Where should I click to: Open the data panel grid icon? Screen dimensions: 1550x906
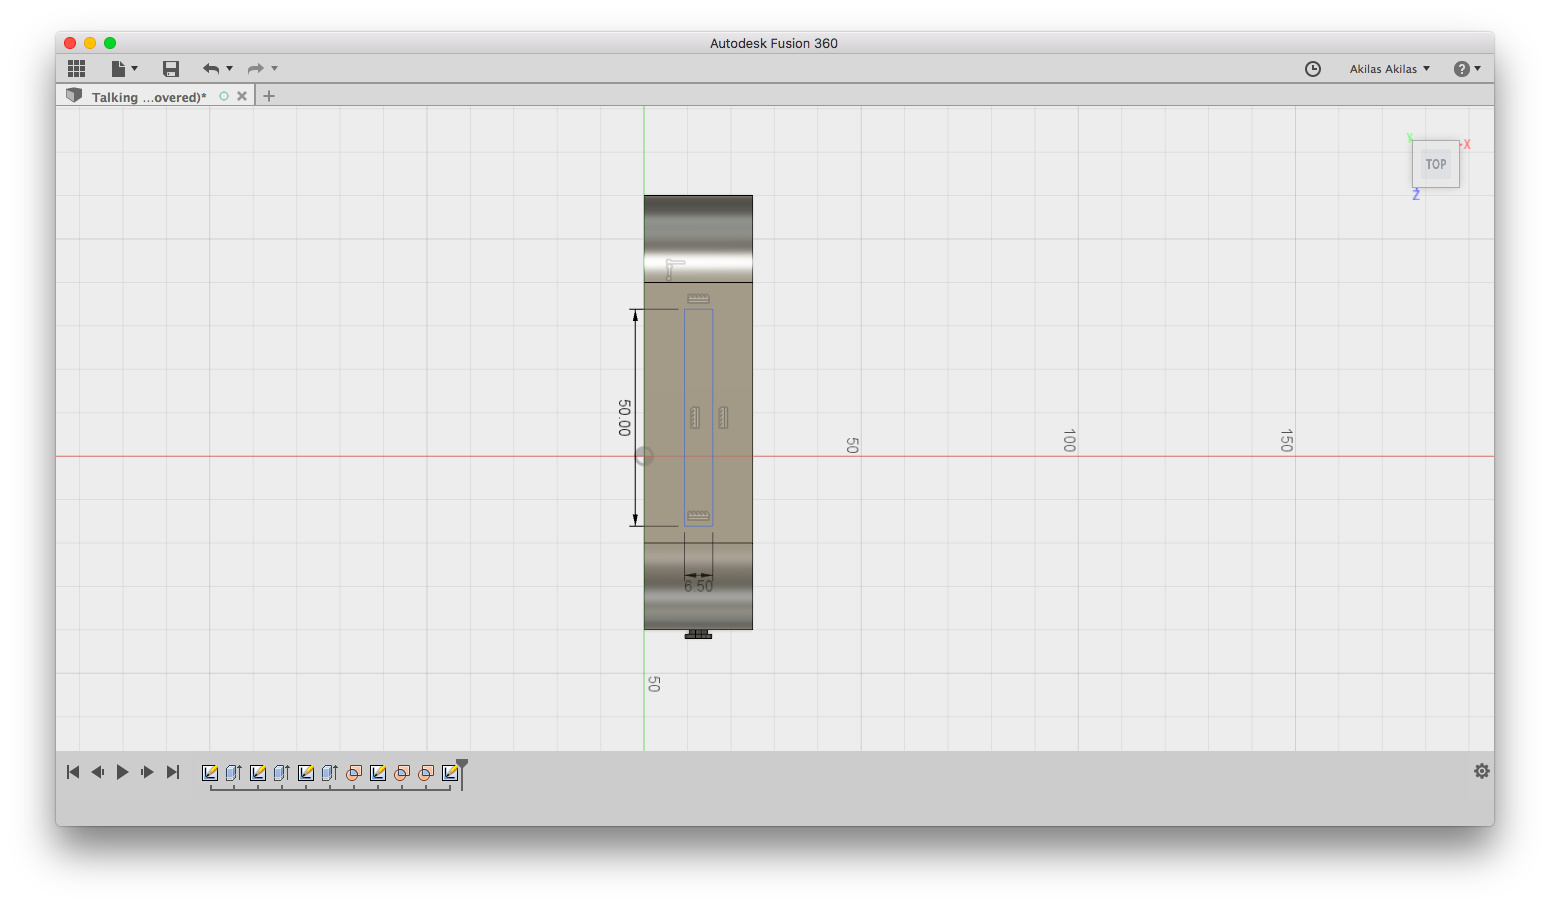(76, 68)
